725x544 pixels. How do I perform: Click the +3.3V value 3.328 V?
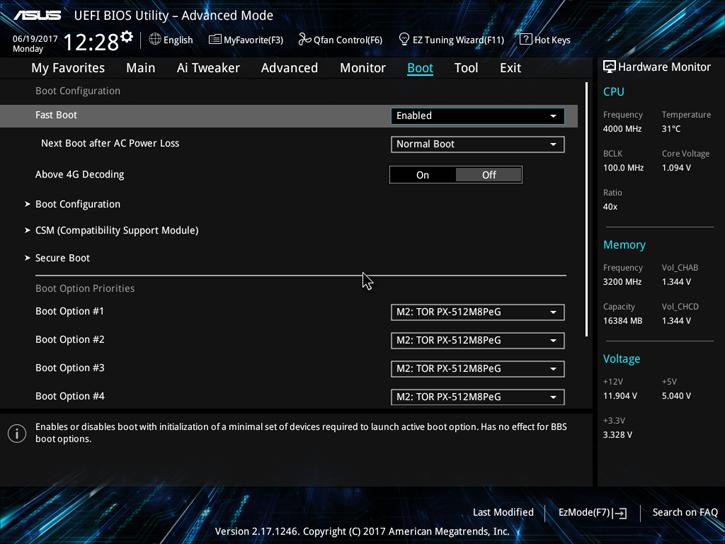617,435
